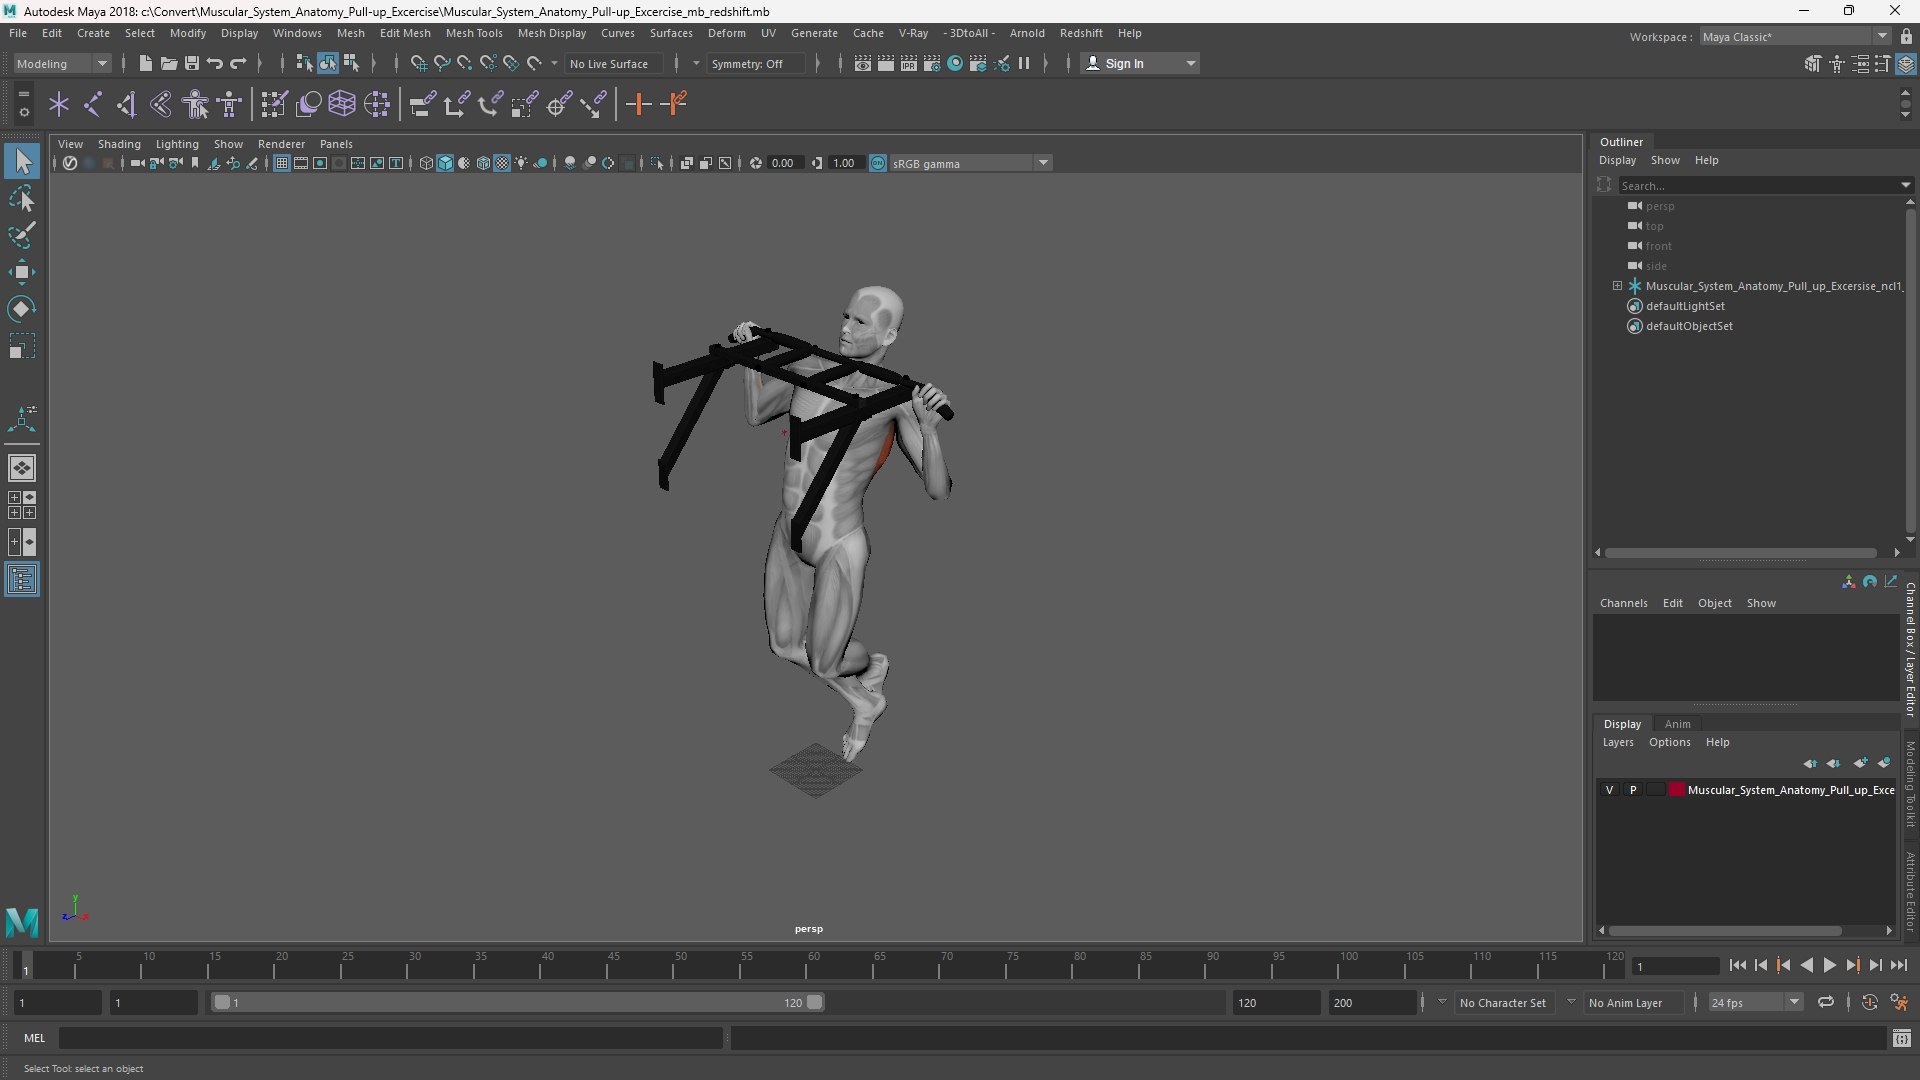Click the Quick Rig humanoid shelf icon
1920x1080 pixels.
point(196,104)
